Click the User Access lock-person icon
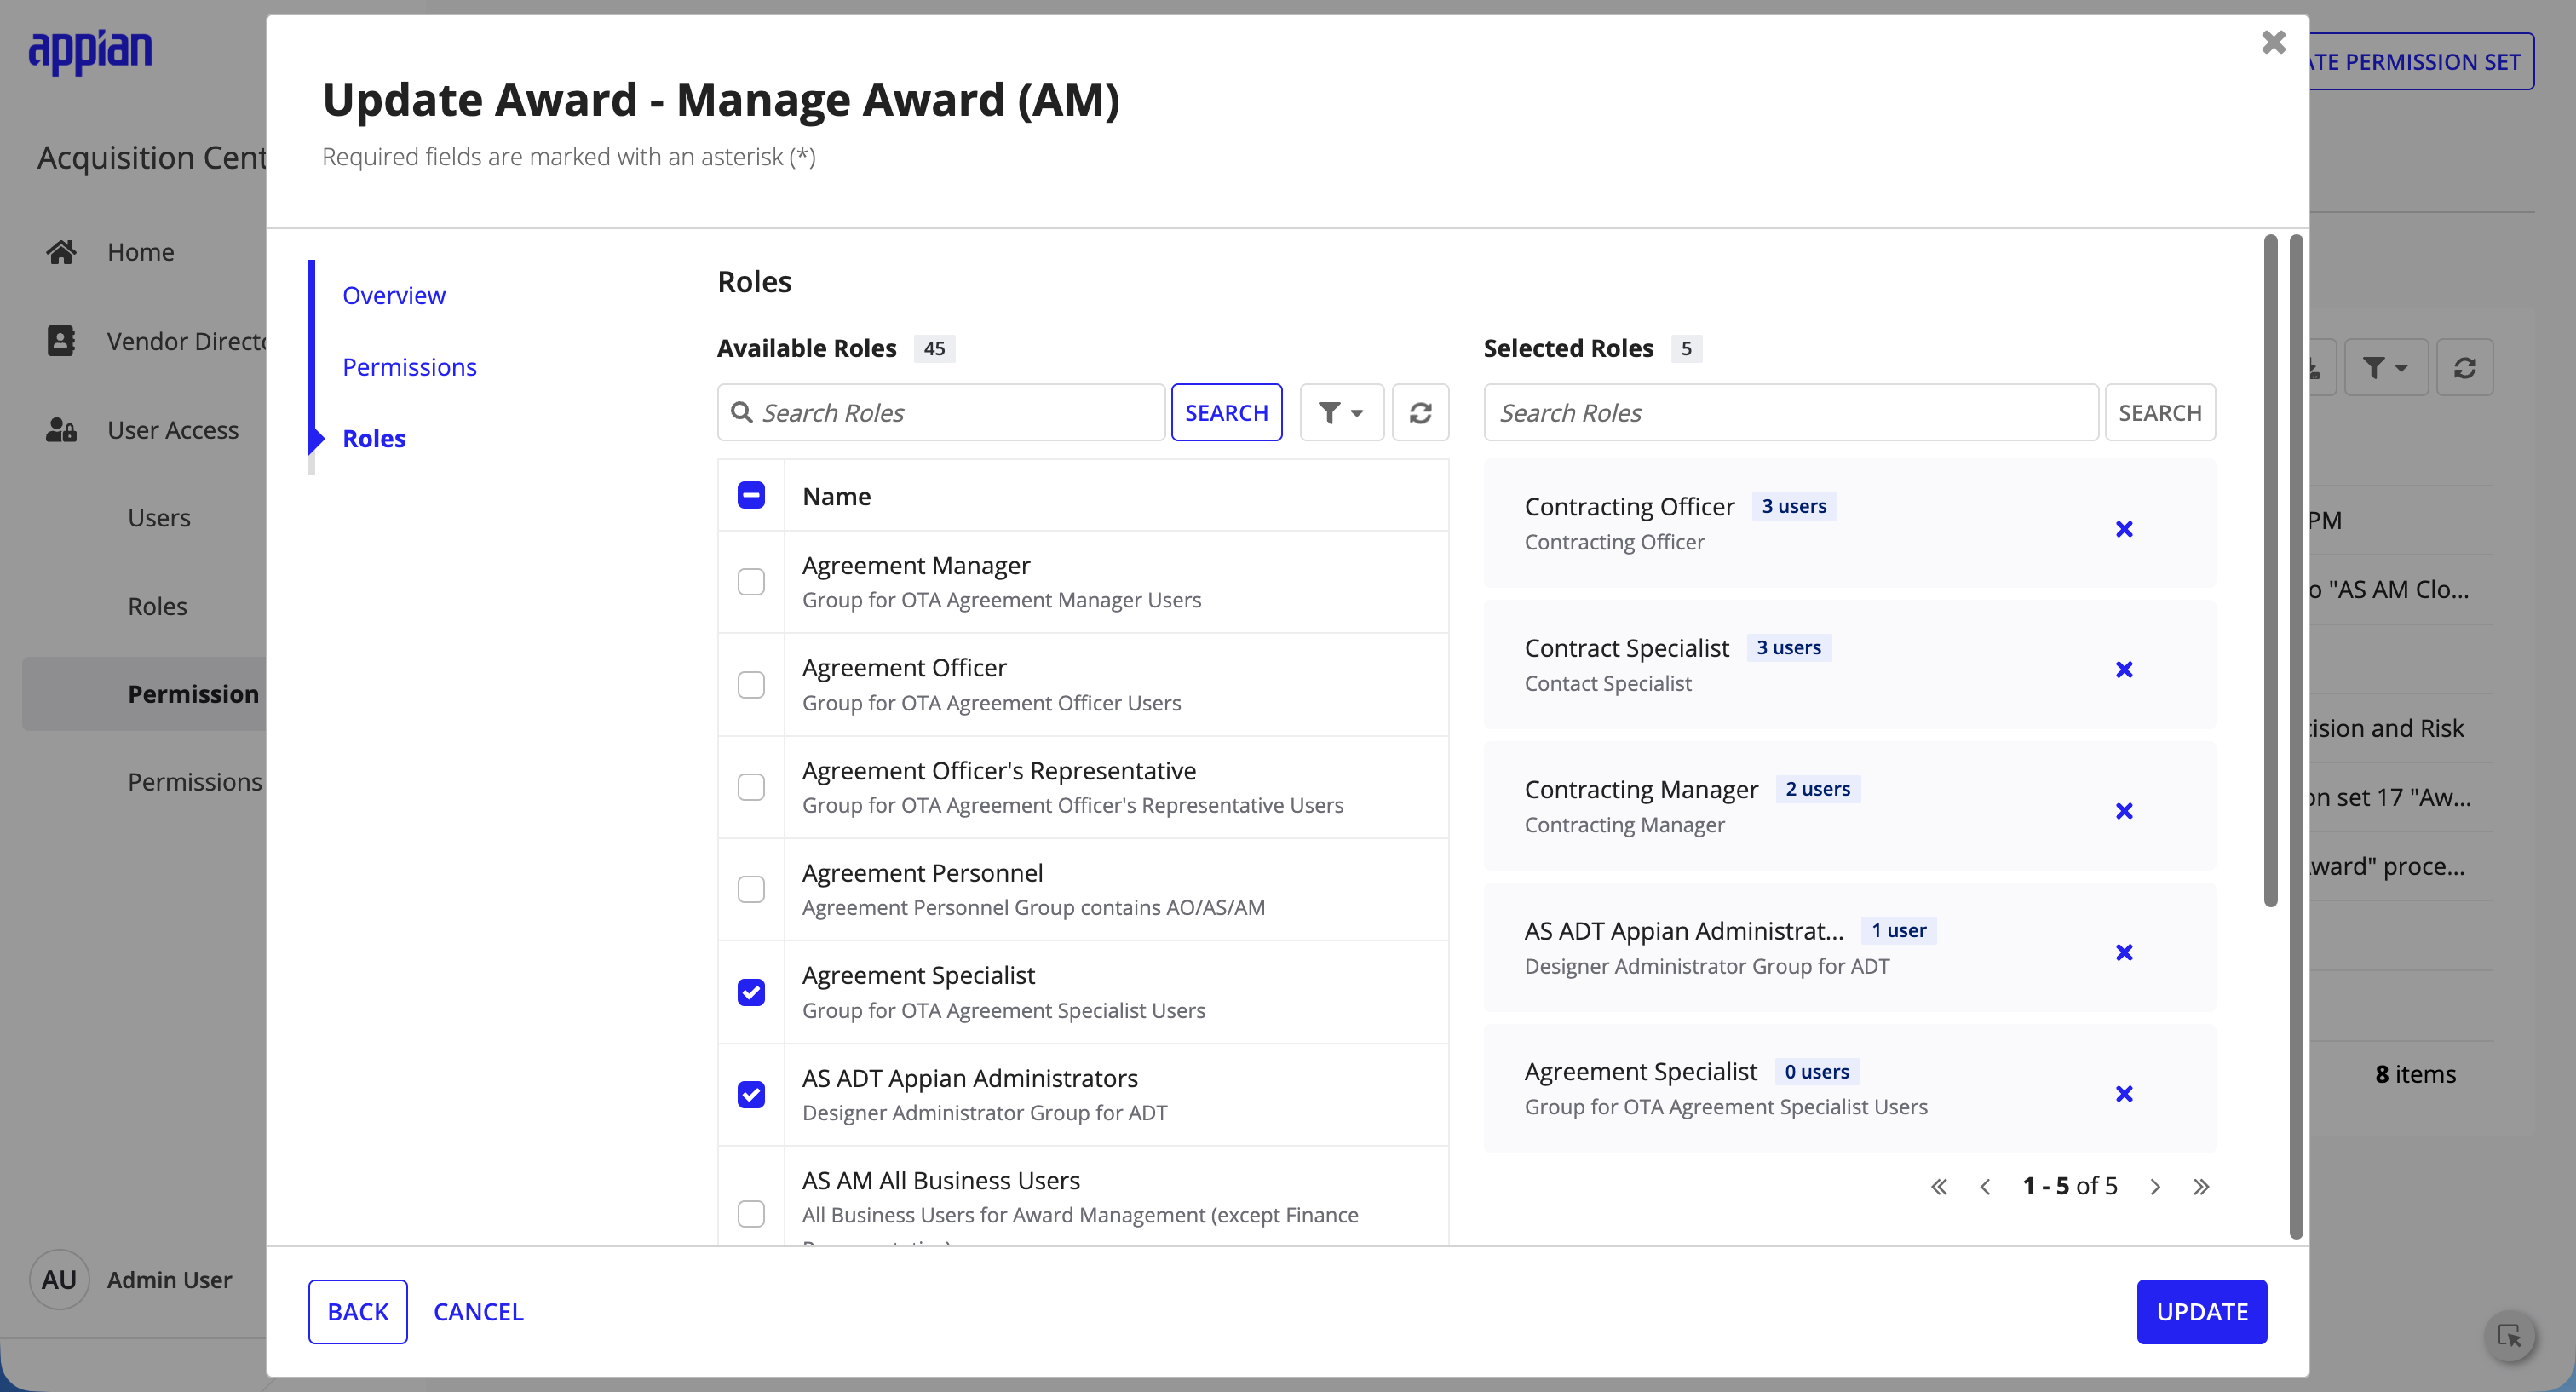2576x1392 pixels. (61, 430)
